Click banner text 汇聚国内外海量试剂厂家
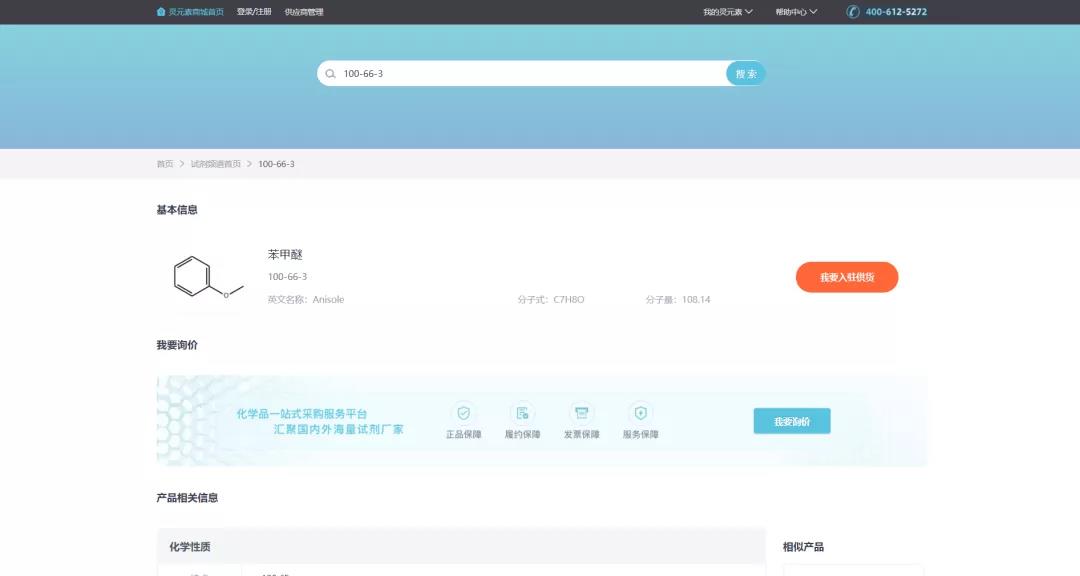Viewport: 1080px width, 576px height. click(x=338, y=429)
